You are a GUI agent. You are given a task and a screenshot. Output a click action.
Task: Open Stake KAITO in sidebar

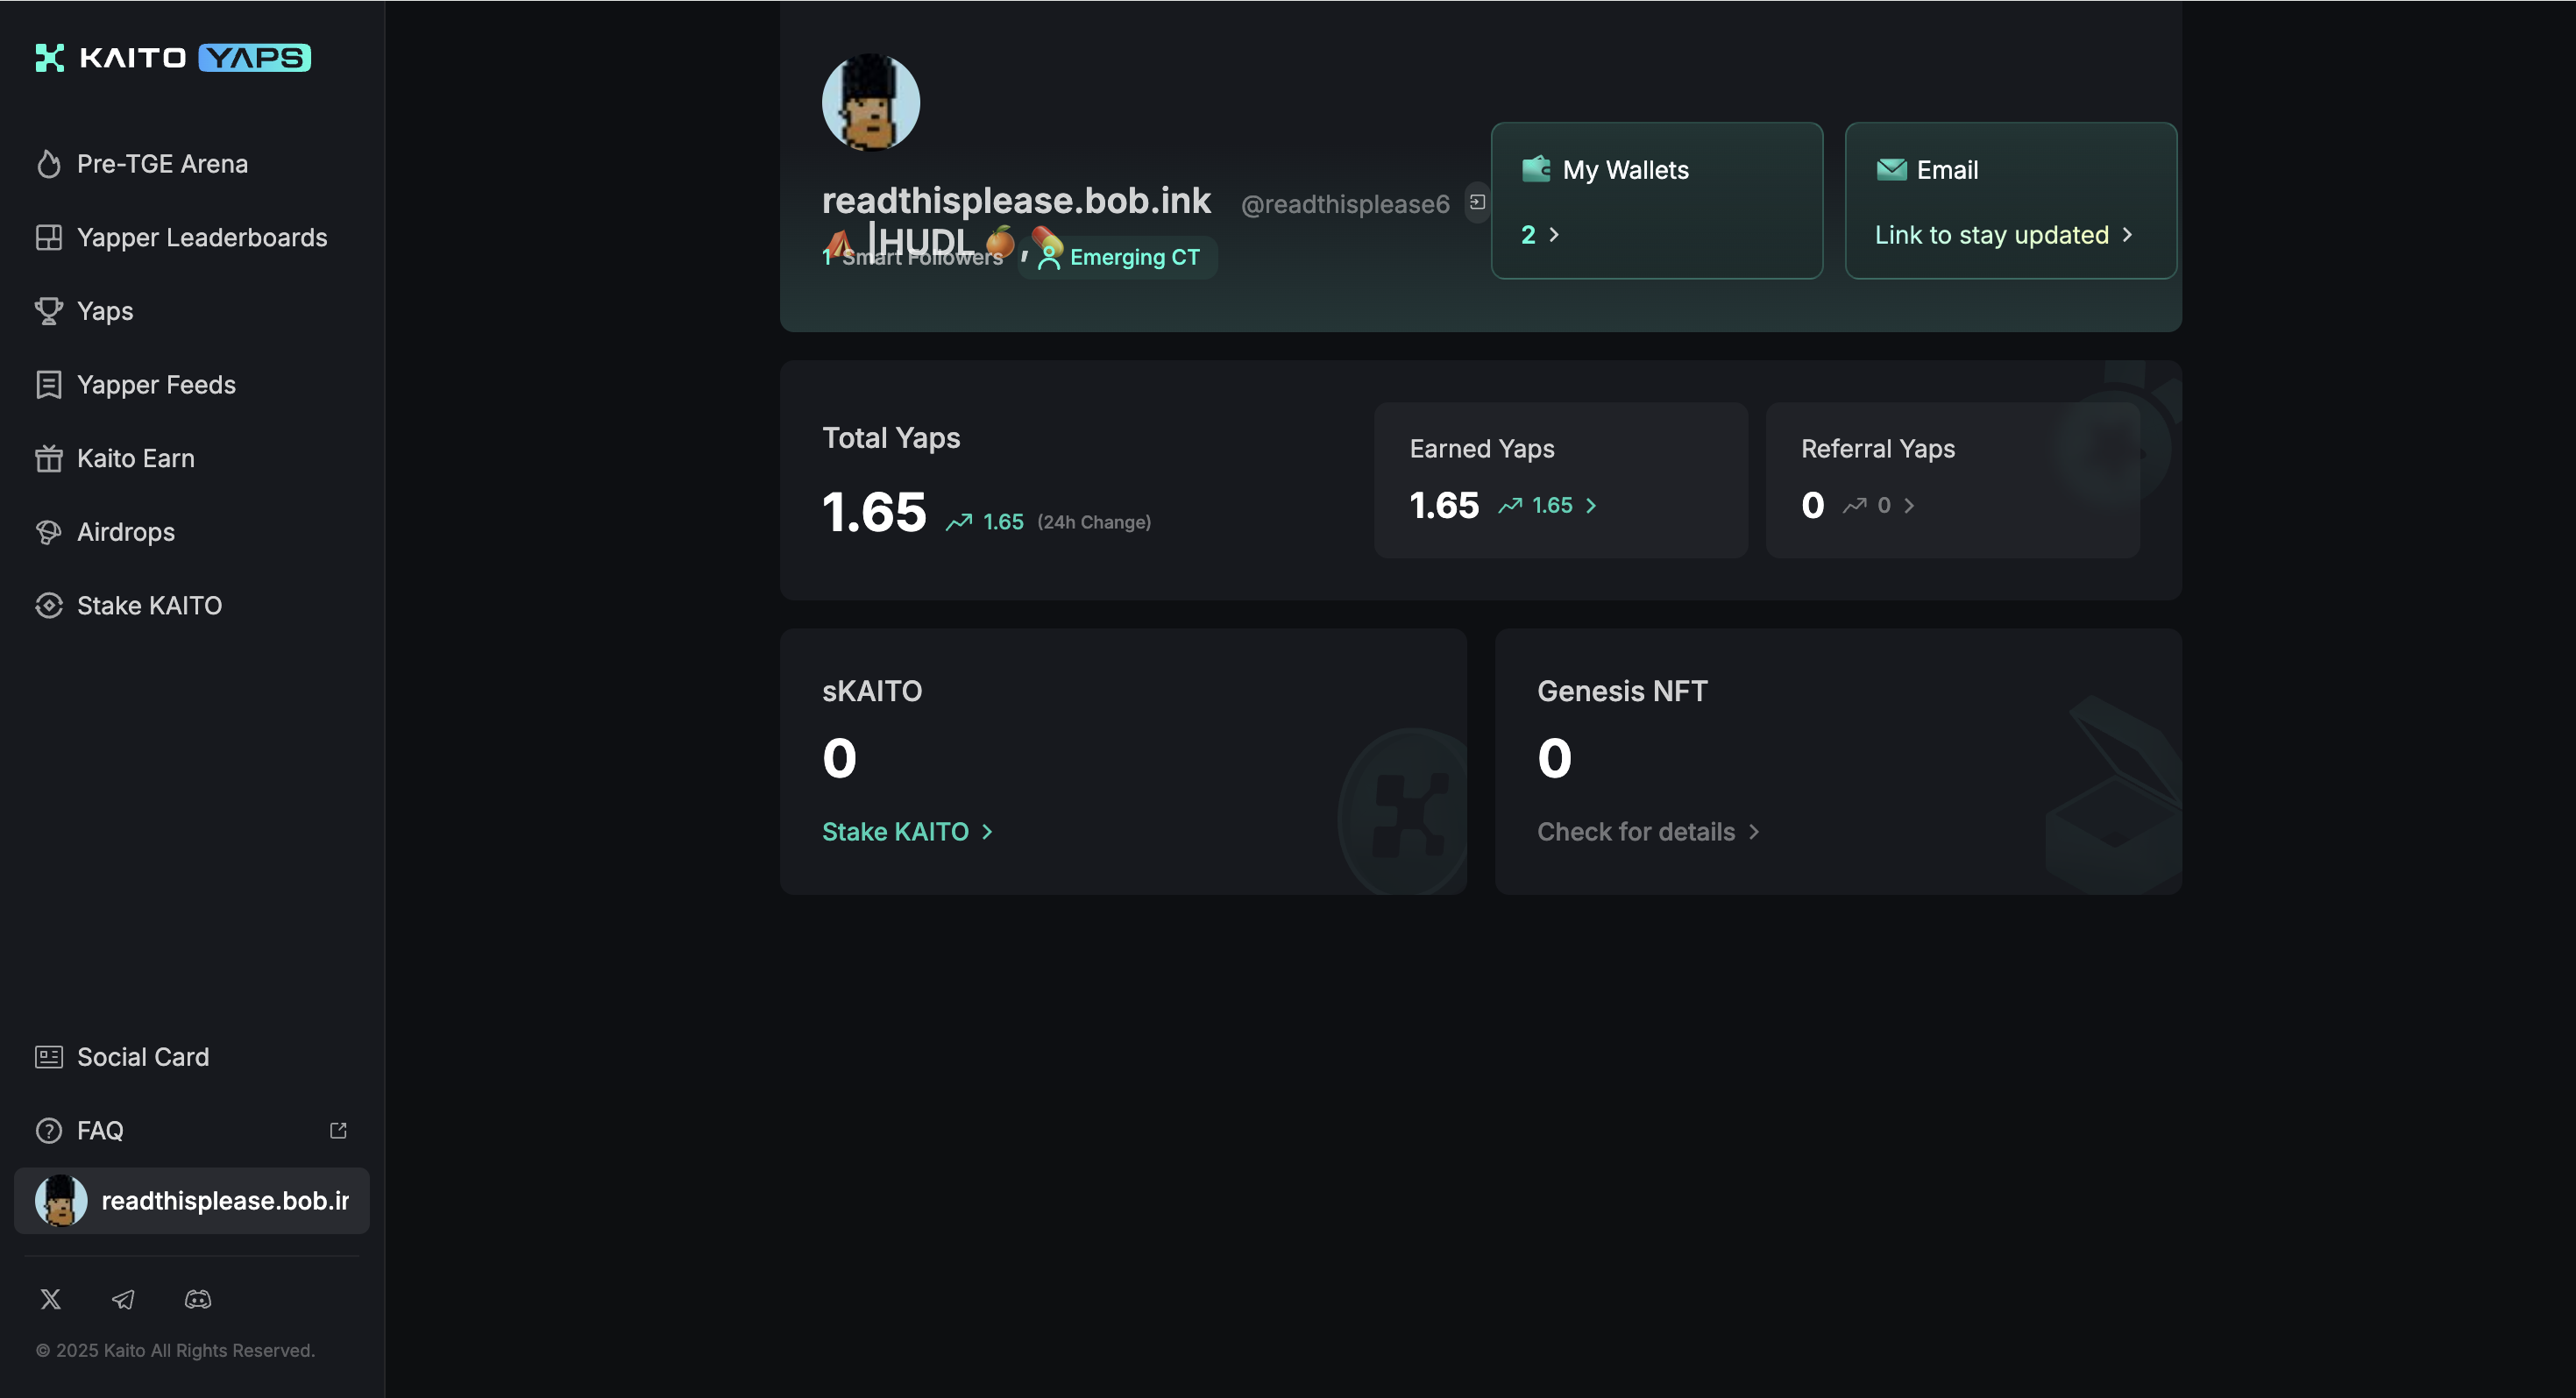click(192, 606)
